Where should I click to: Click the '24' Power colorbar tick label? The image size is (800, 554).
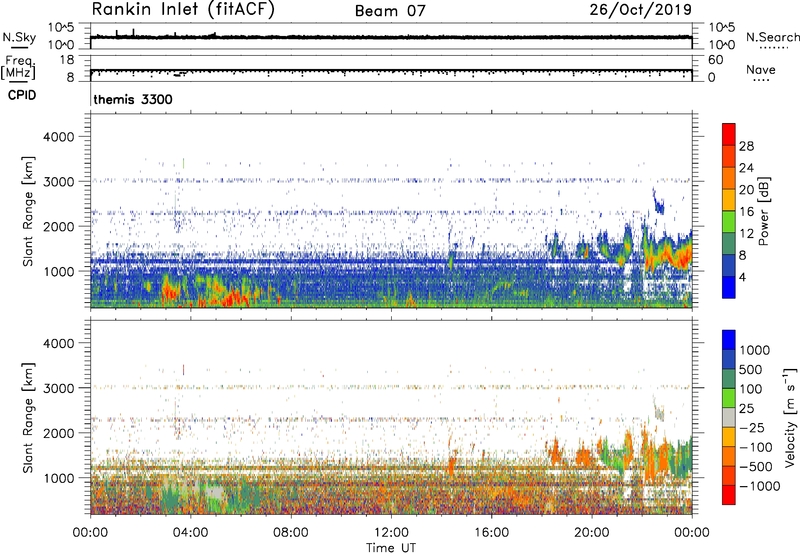coord(746,168)
